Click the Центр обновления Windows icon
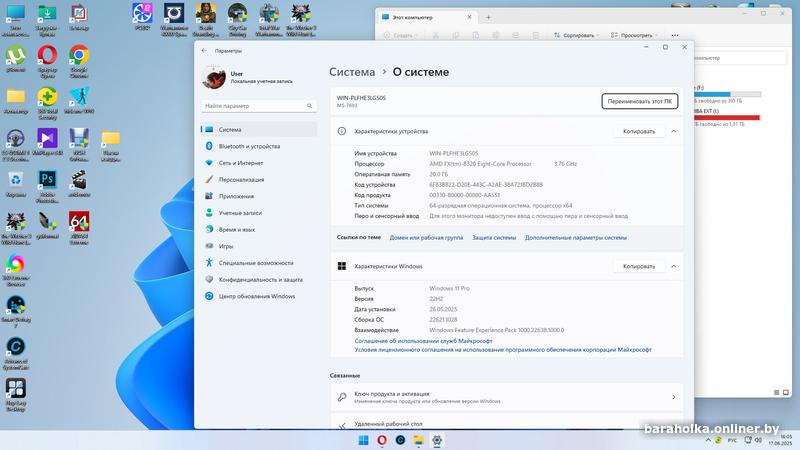The width and height of the screenshot is (800, 450). pos(209,296)
